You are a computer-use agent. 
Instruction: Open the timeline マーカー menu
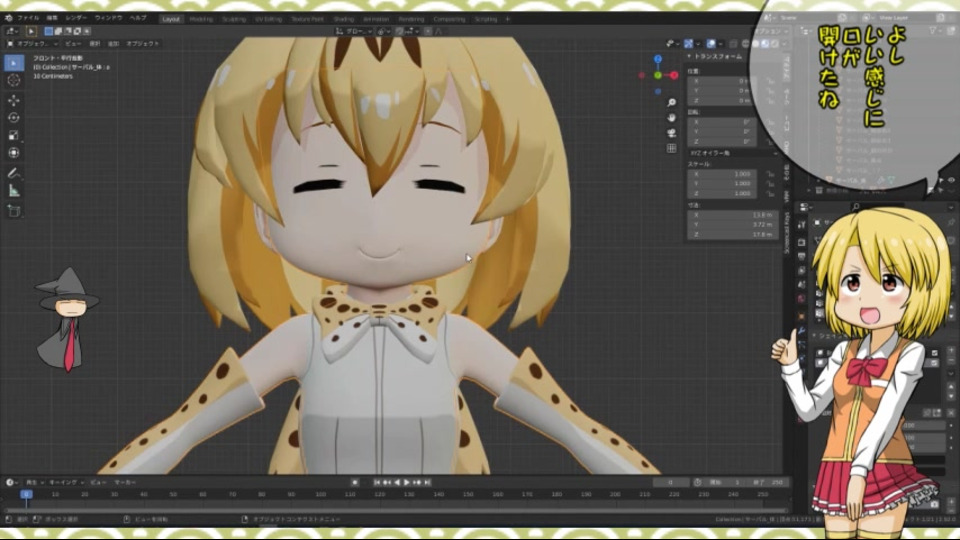(125, 482)
